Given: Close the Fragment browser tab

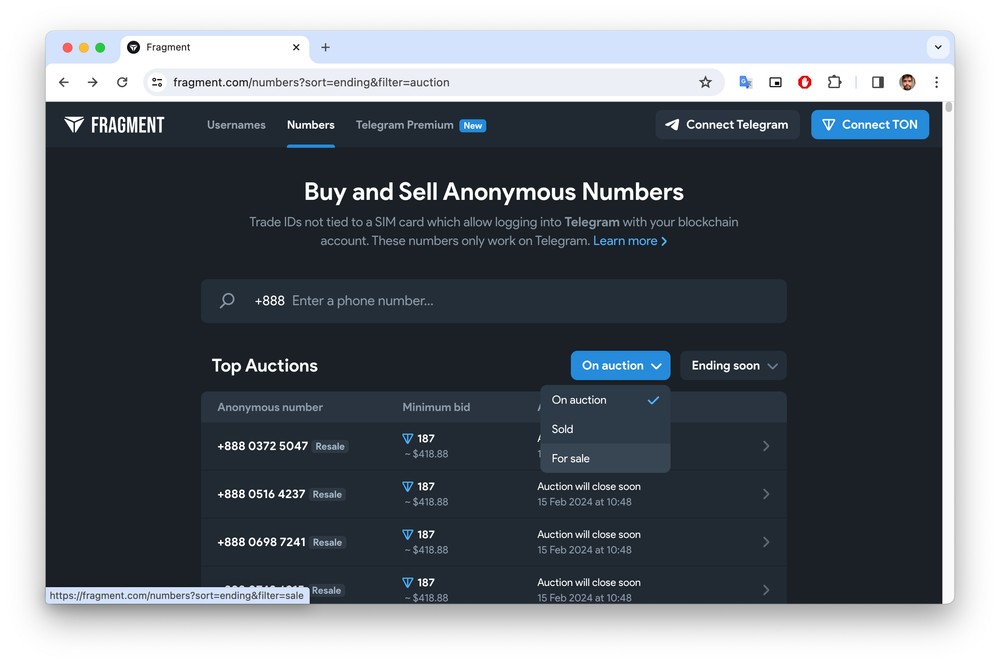Looking at the screenshot, I should [x=296, y=47].
